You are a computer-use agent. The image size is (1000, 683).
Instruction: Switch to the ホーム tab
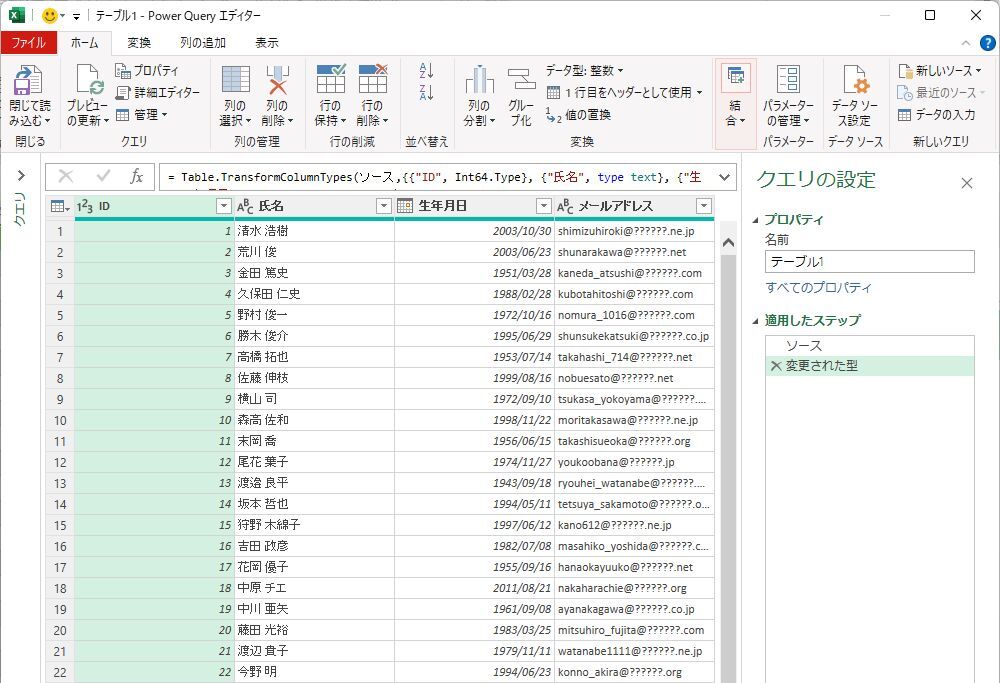click(x=84, y=43)
